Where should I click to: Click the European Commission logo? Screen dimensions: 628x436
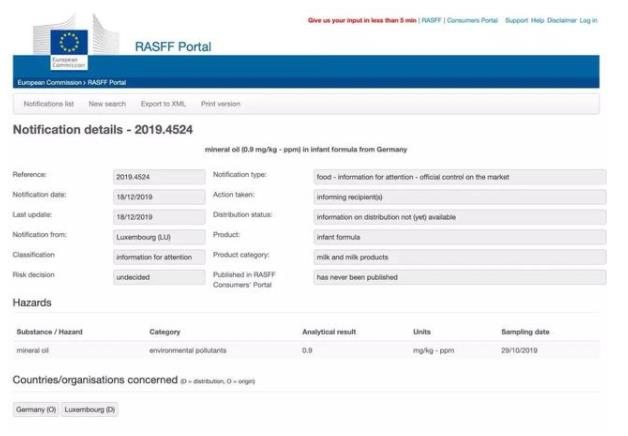pyautogui.click(x=69, y=43)
